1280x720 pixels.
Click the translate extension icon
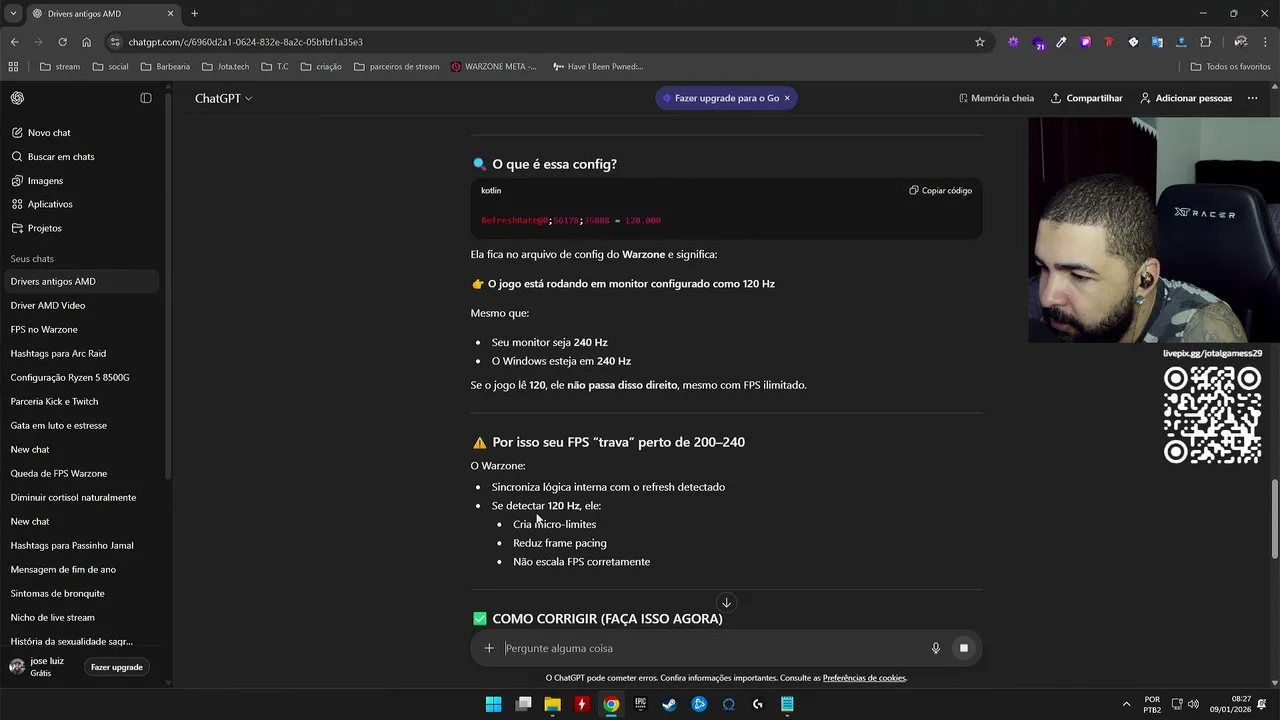(x=1157, y=42)
